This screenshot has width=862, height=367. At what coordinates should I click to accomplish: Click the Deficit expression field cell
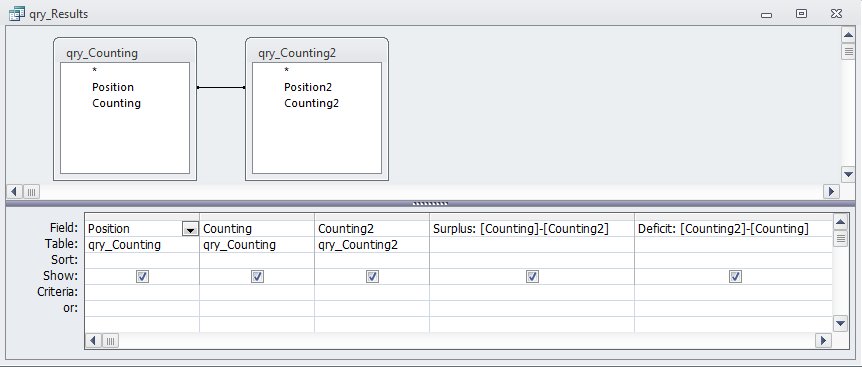[x=733, y=229]
